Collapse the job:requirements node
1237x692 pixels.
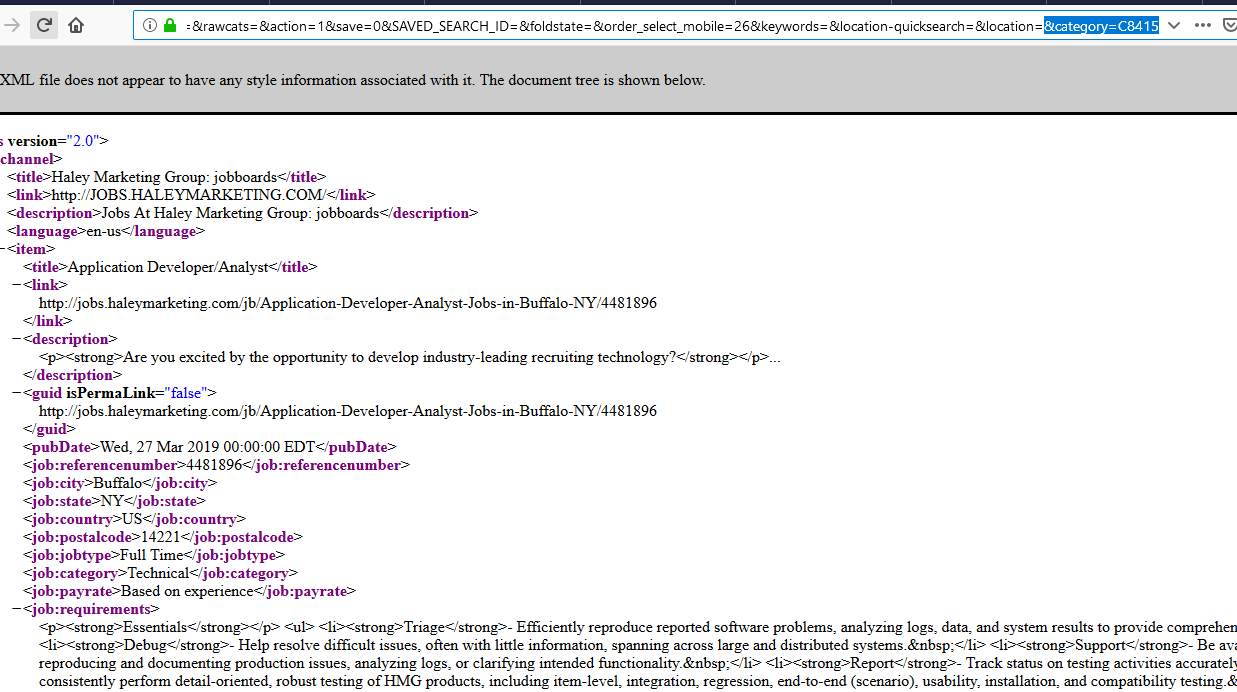click(x=17, y=609)
